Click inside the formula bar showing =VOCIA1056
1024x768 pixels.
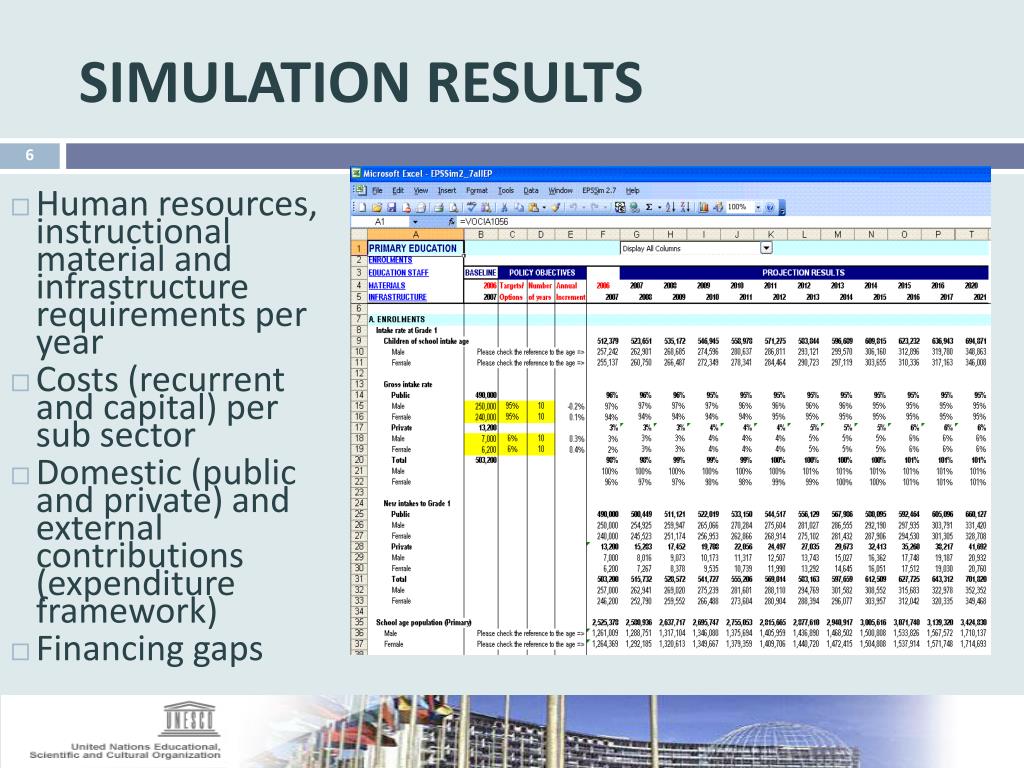(725, 222)
